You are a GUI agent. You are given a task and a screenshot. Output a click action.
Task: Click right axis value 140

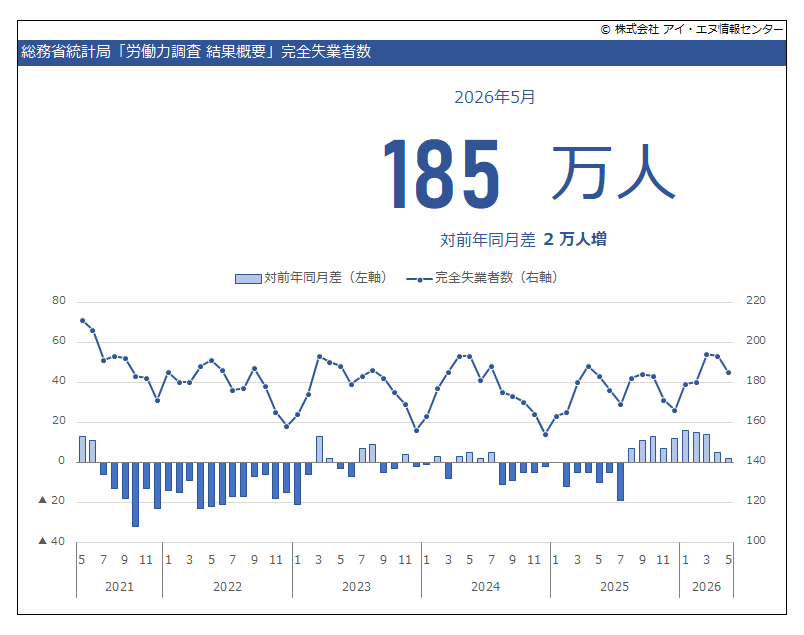[x=756, y=461]
